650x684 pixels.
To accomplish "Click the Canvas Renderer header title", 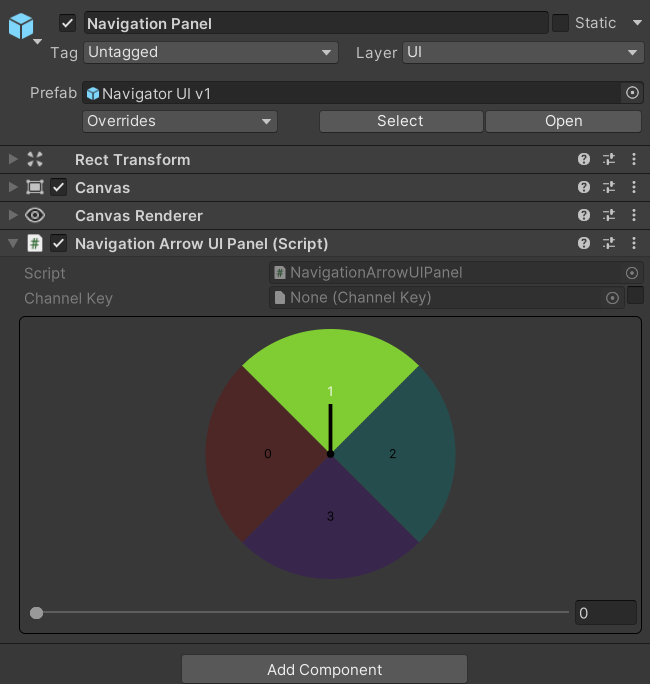I will (x=139, y=215).
